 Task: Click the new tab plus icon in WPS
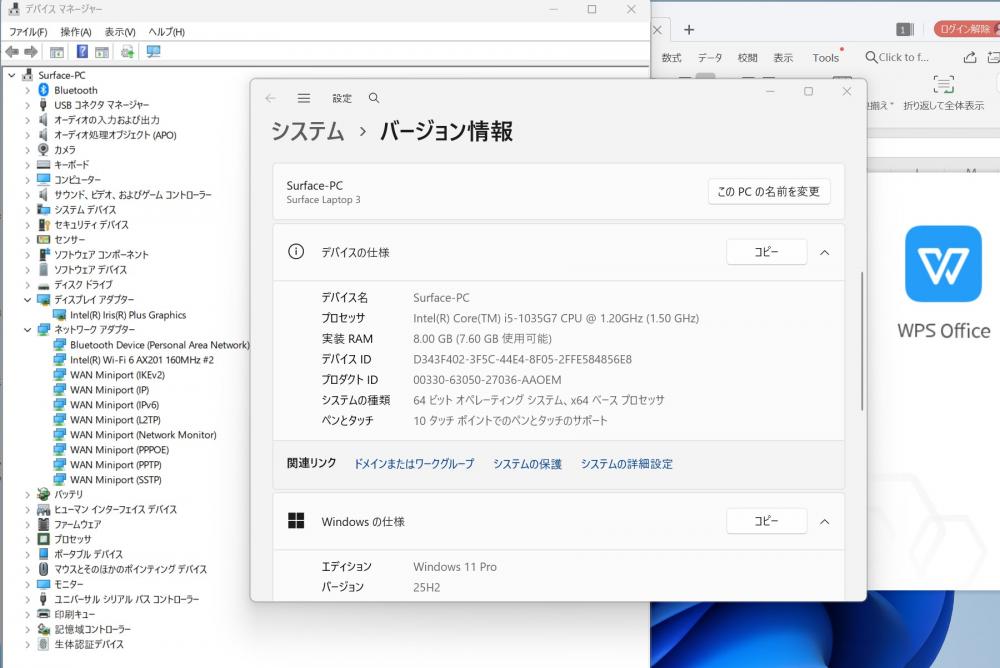[x=689, y=30]
